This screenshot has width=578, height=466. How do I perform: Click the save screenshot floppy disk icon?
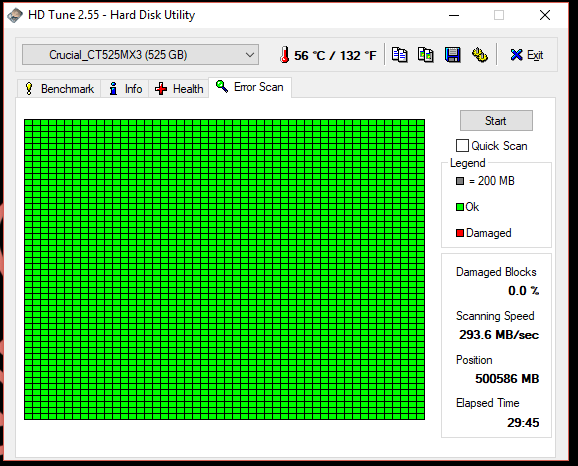(x=453, y=55)
